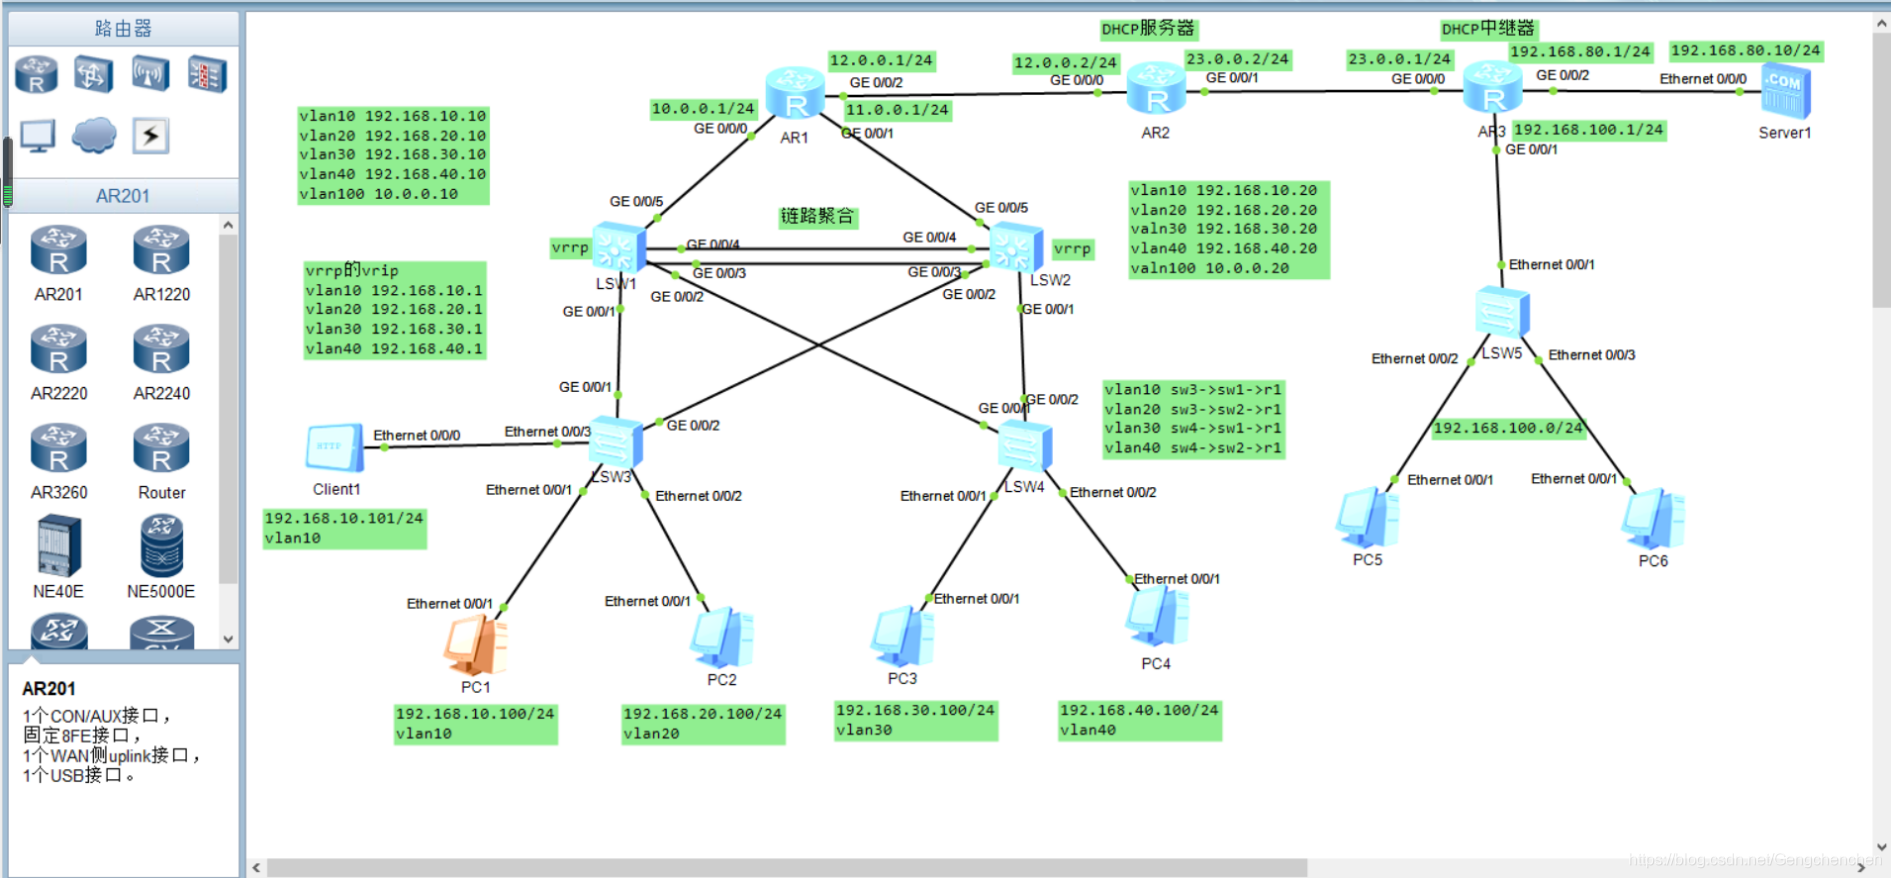Select PC6 in the topology

coord(1653,518)
